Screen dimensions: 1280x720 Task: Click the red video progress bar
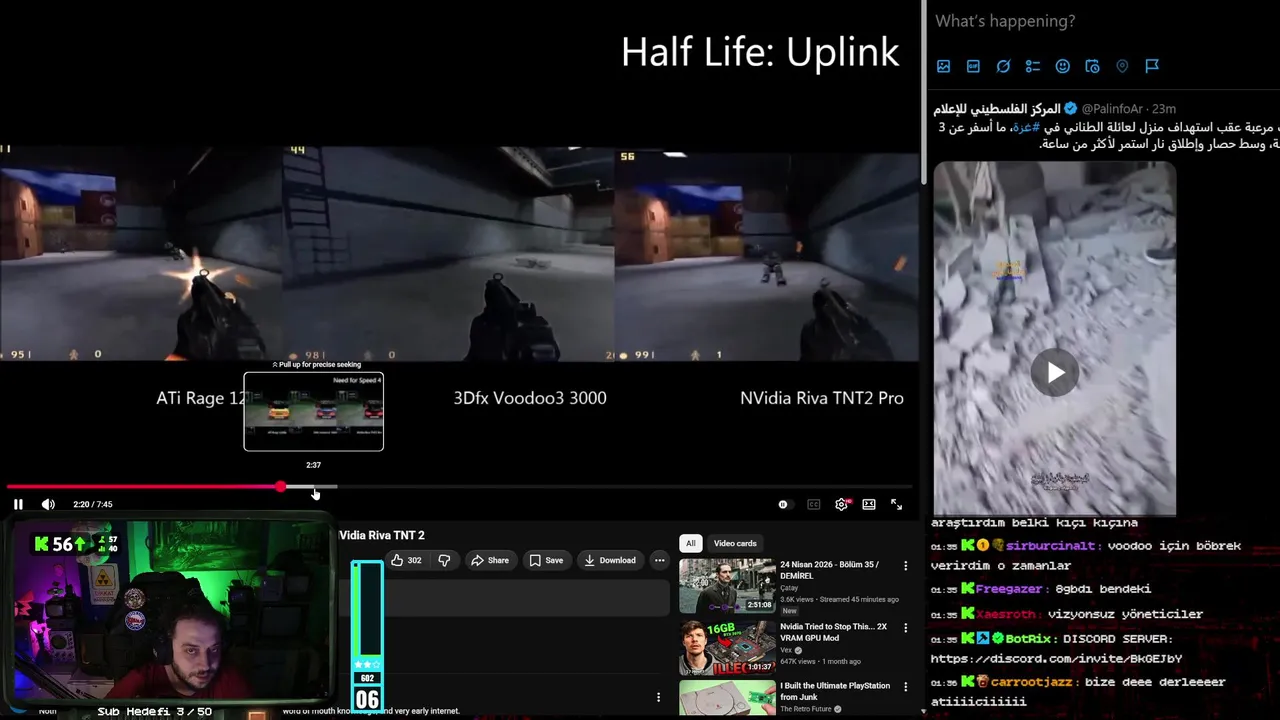tap(144, 487)
